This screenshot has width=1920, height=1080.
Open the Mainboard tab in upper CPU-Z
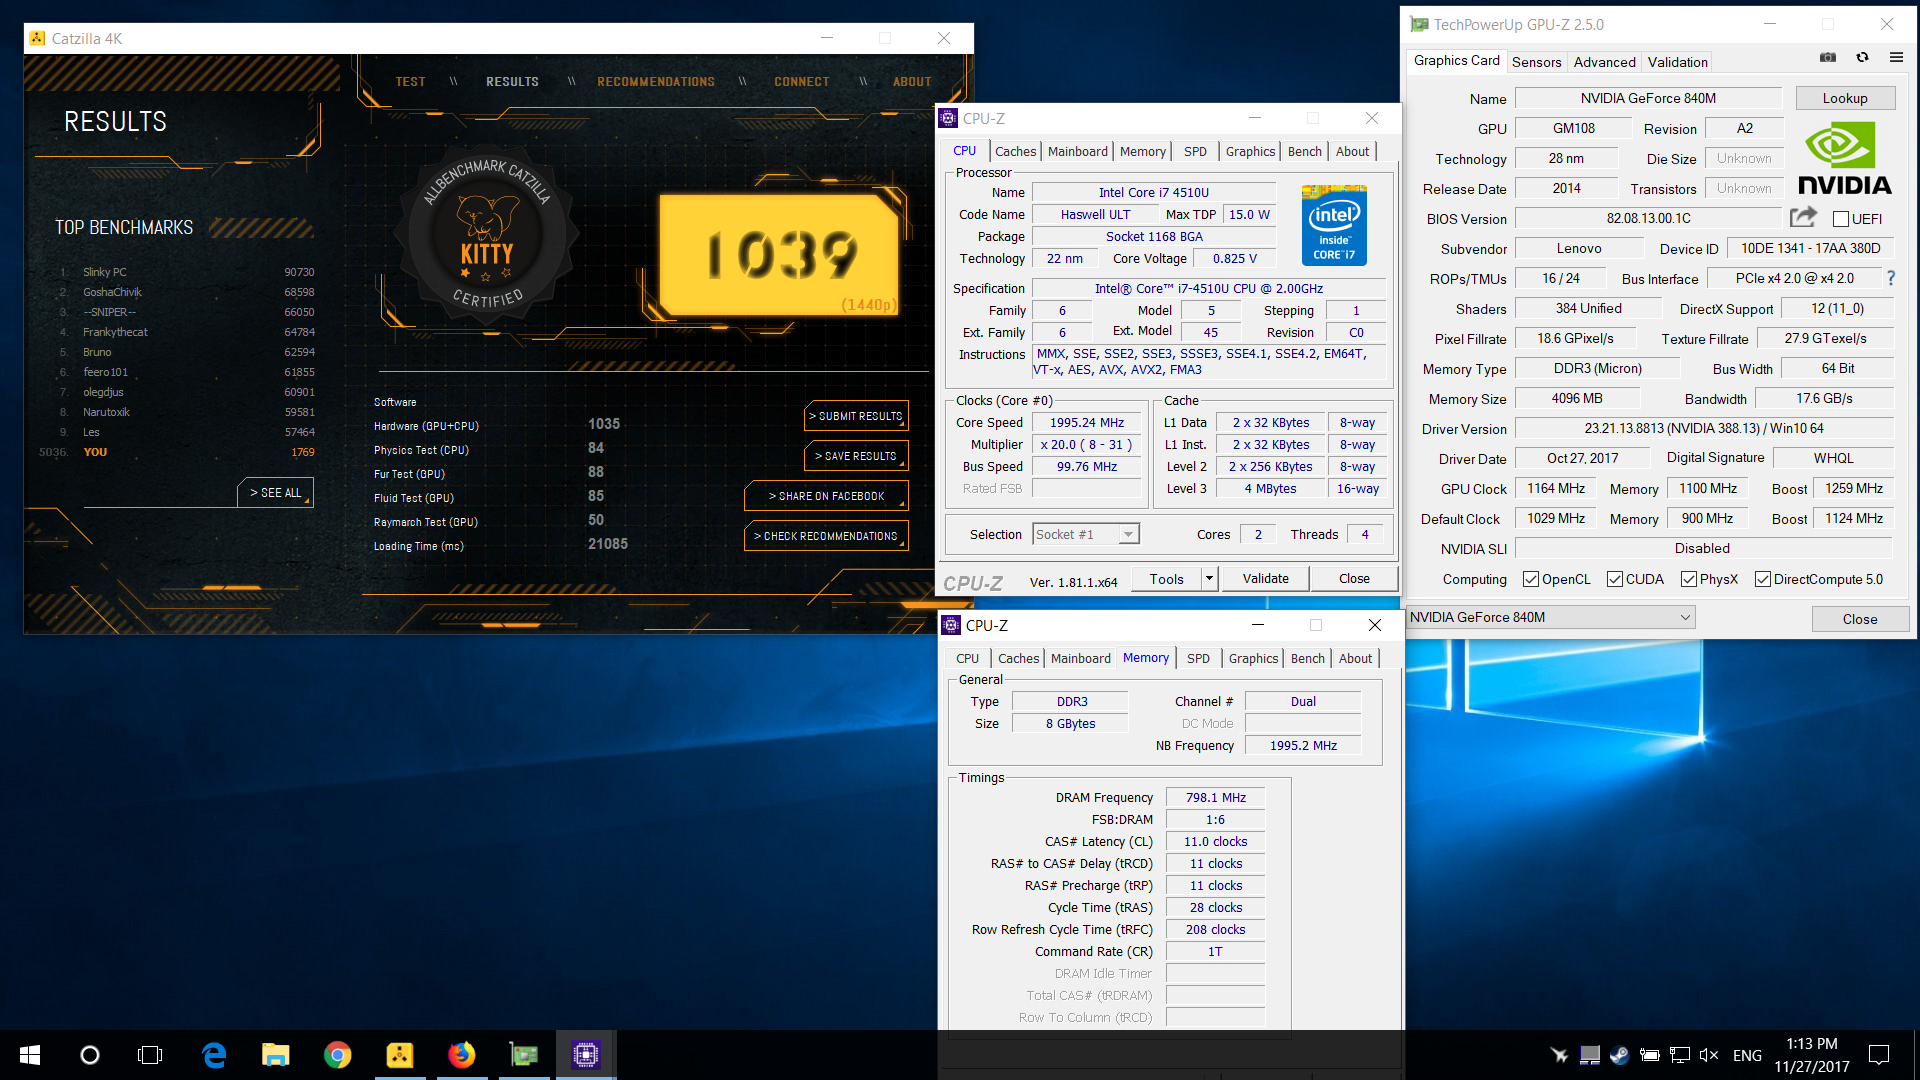1077,151
